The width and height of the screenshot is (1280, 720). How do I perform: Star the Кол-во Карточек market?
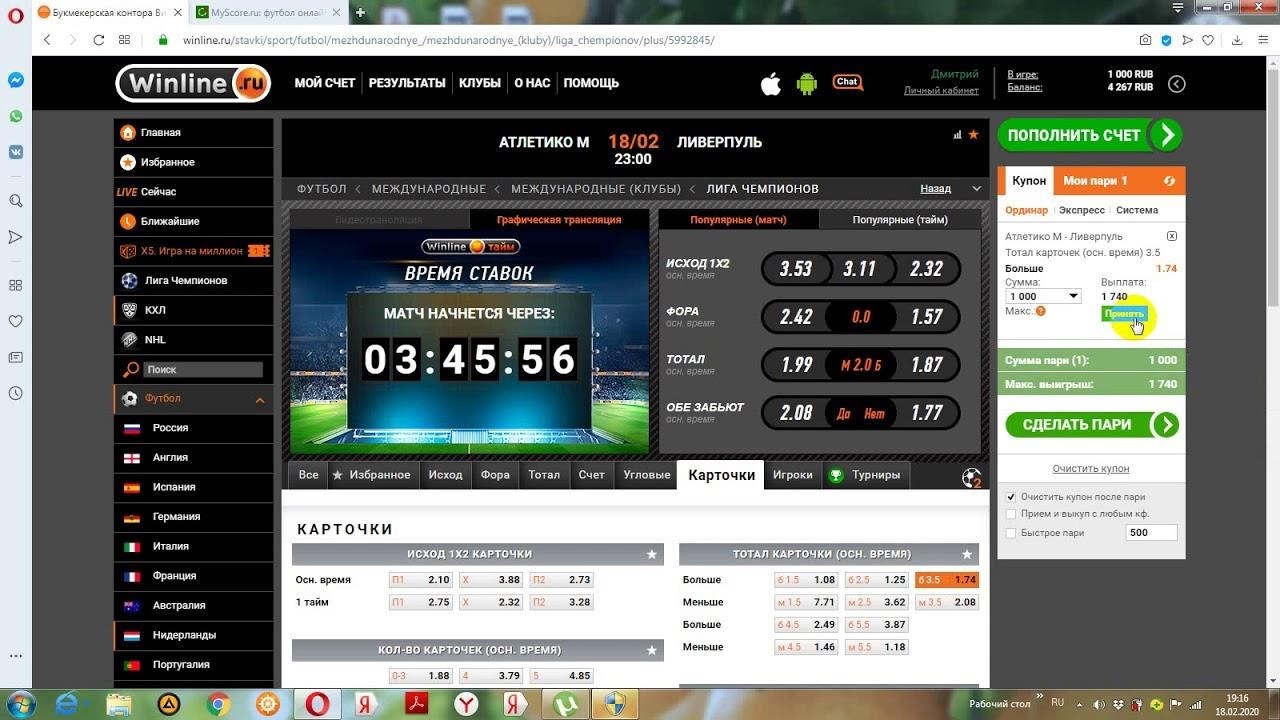tap(652, 650)
